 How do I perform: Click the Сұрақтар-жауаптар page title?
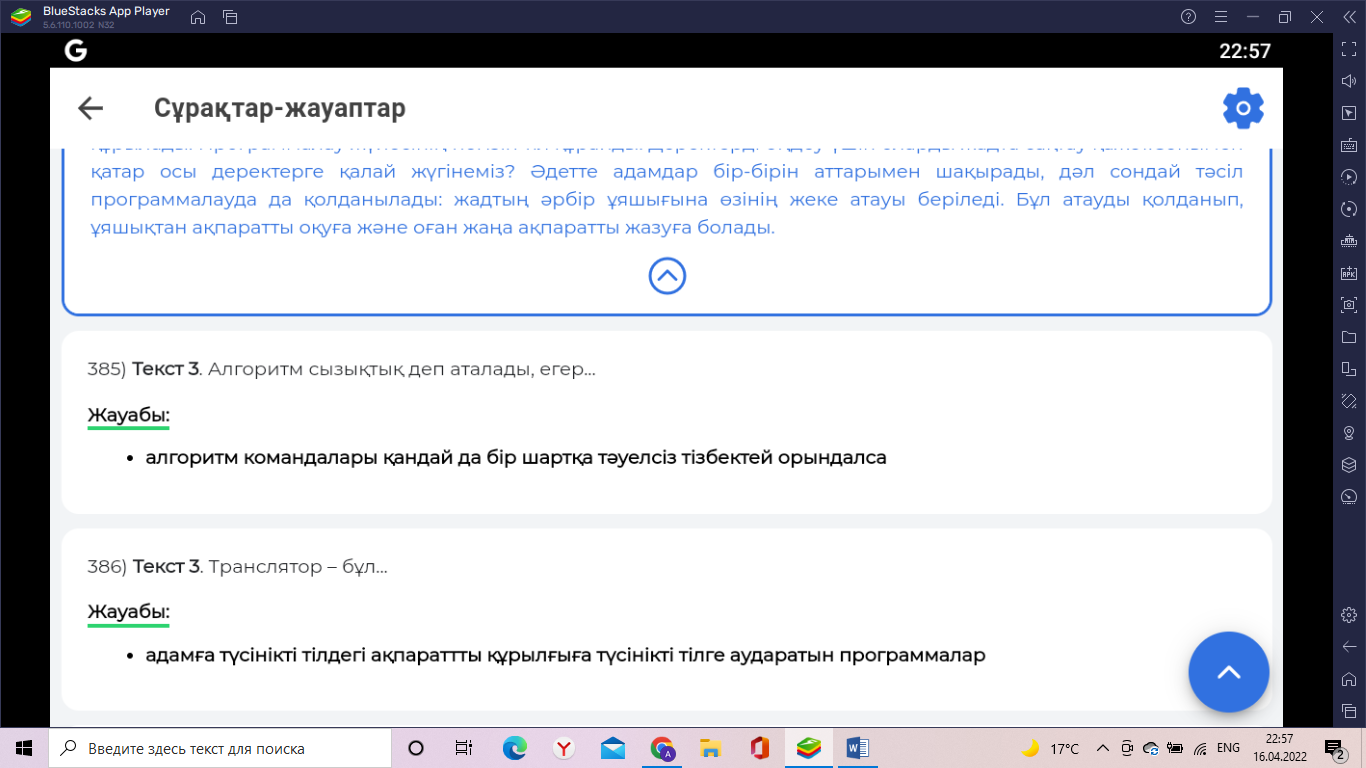point(280,108)
